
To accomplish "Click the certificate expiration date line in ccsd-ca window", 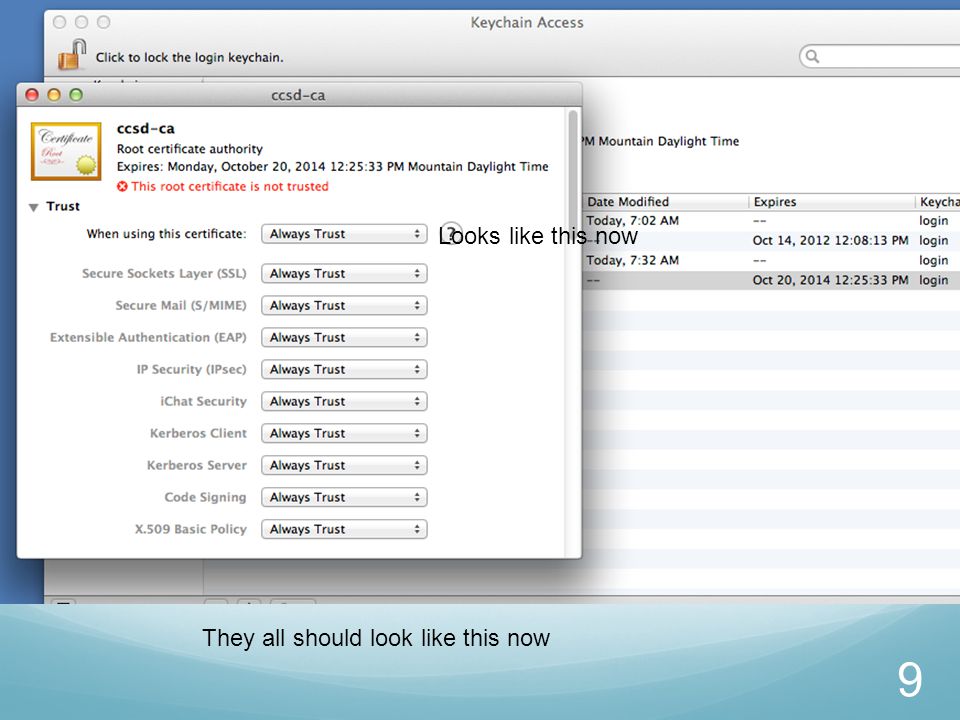I will click(332, 167).
